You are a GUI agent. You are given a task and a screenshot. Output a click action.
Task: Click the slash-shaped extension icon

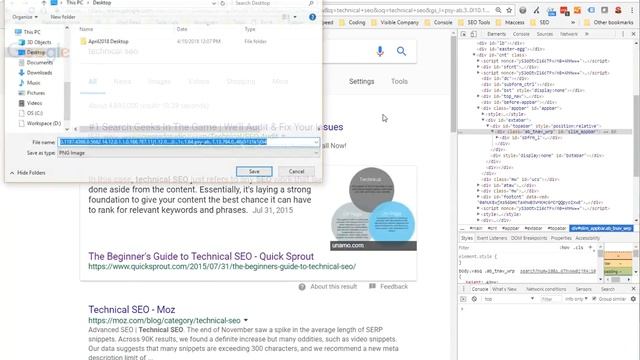click(536, 10)
